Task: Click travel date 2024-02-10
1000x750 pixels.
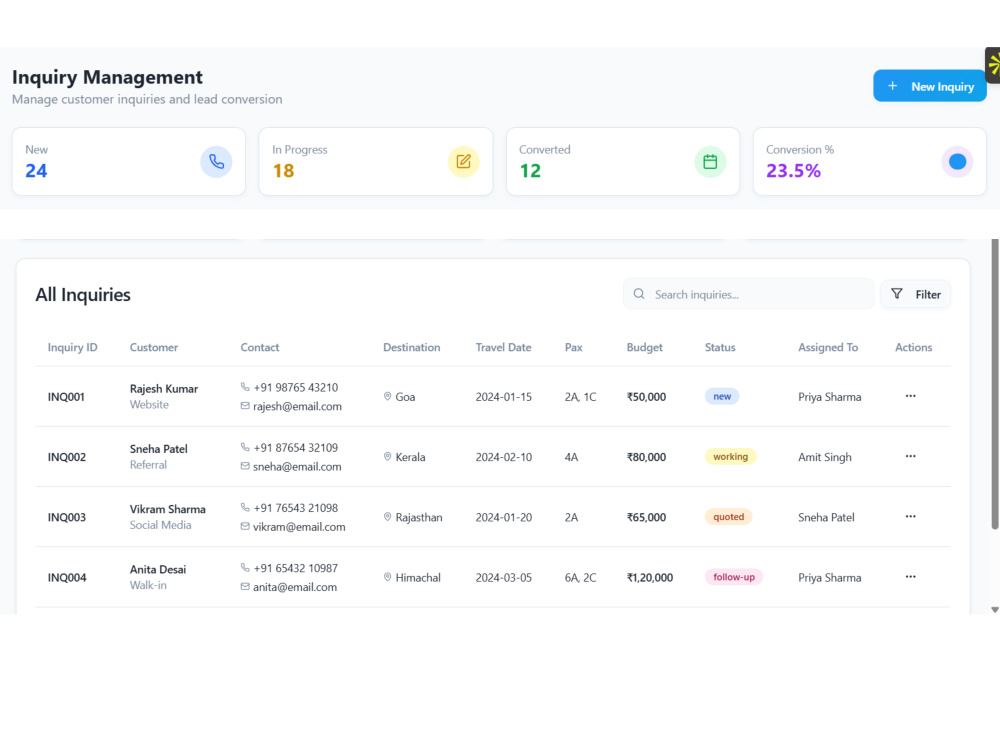Action: pyautogui.click(x=503, y=457)
